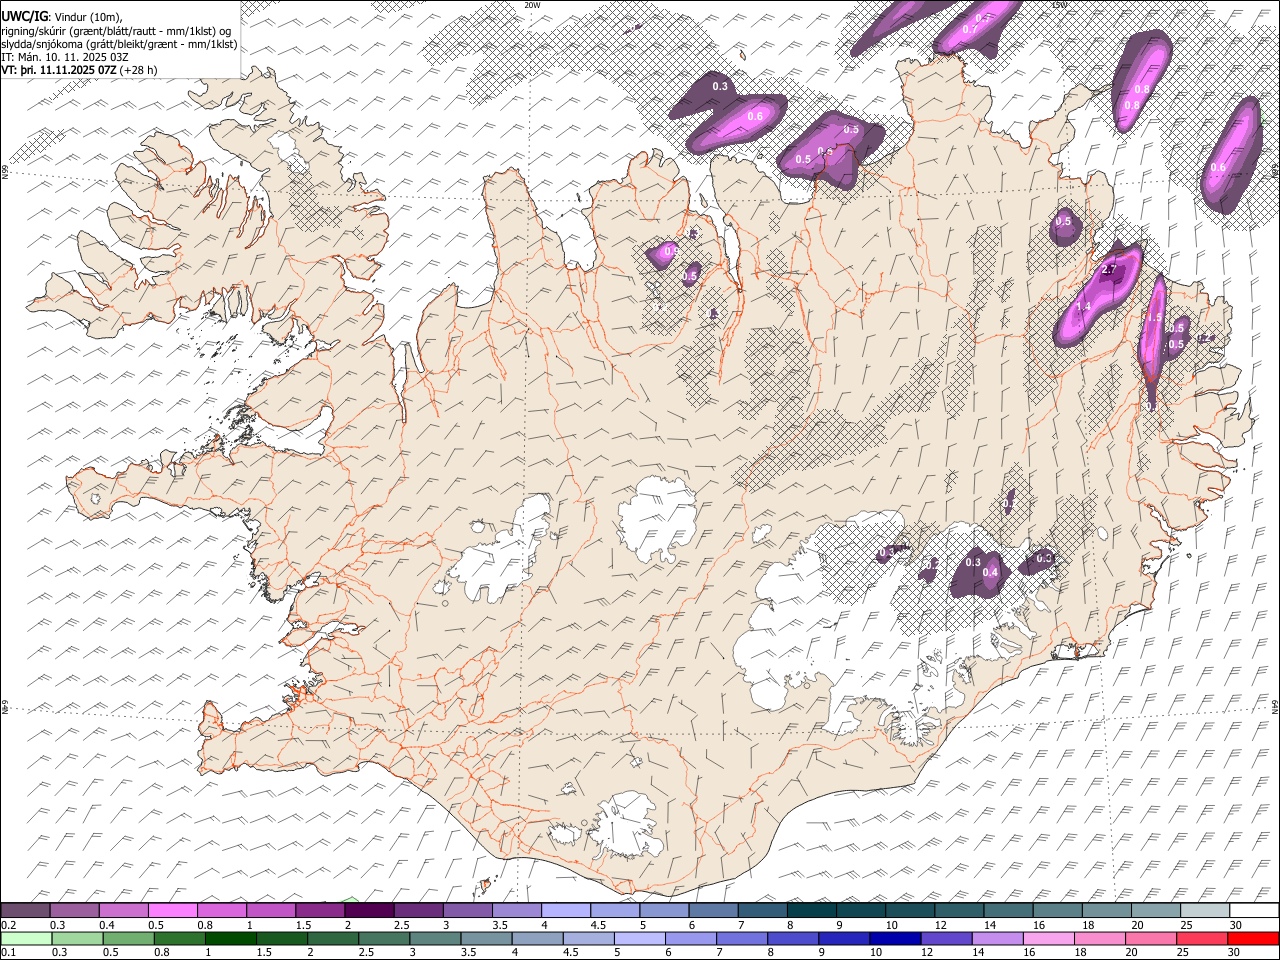Click the UWC/IG title in the header
1280x960 pixels.
pyautogui.click(x=23, y=15)
